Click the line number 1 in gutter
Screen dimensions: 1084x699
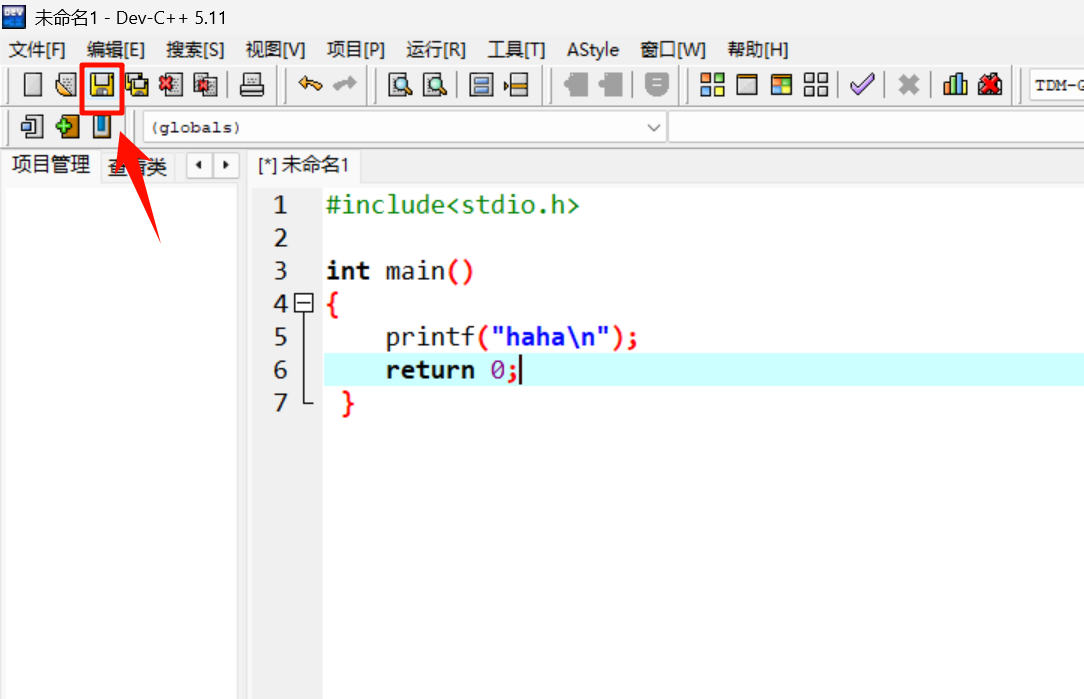click(280, 205)
